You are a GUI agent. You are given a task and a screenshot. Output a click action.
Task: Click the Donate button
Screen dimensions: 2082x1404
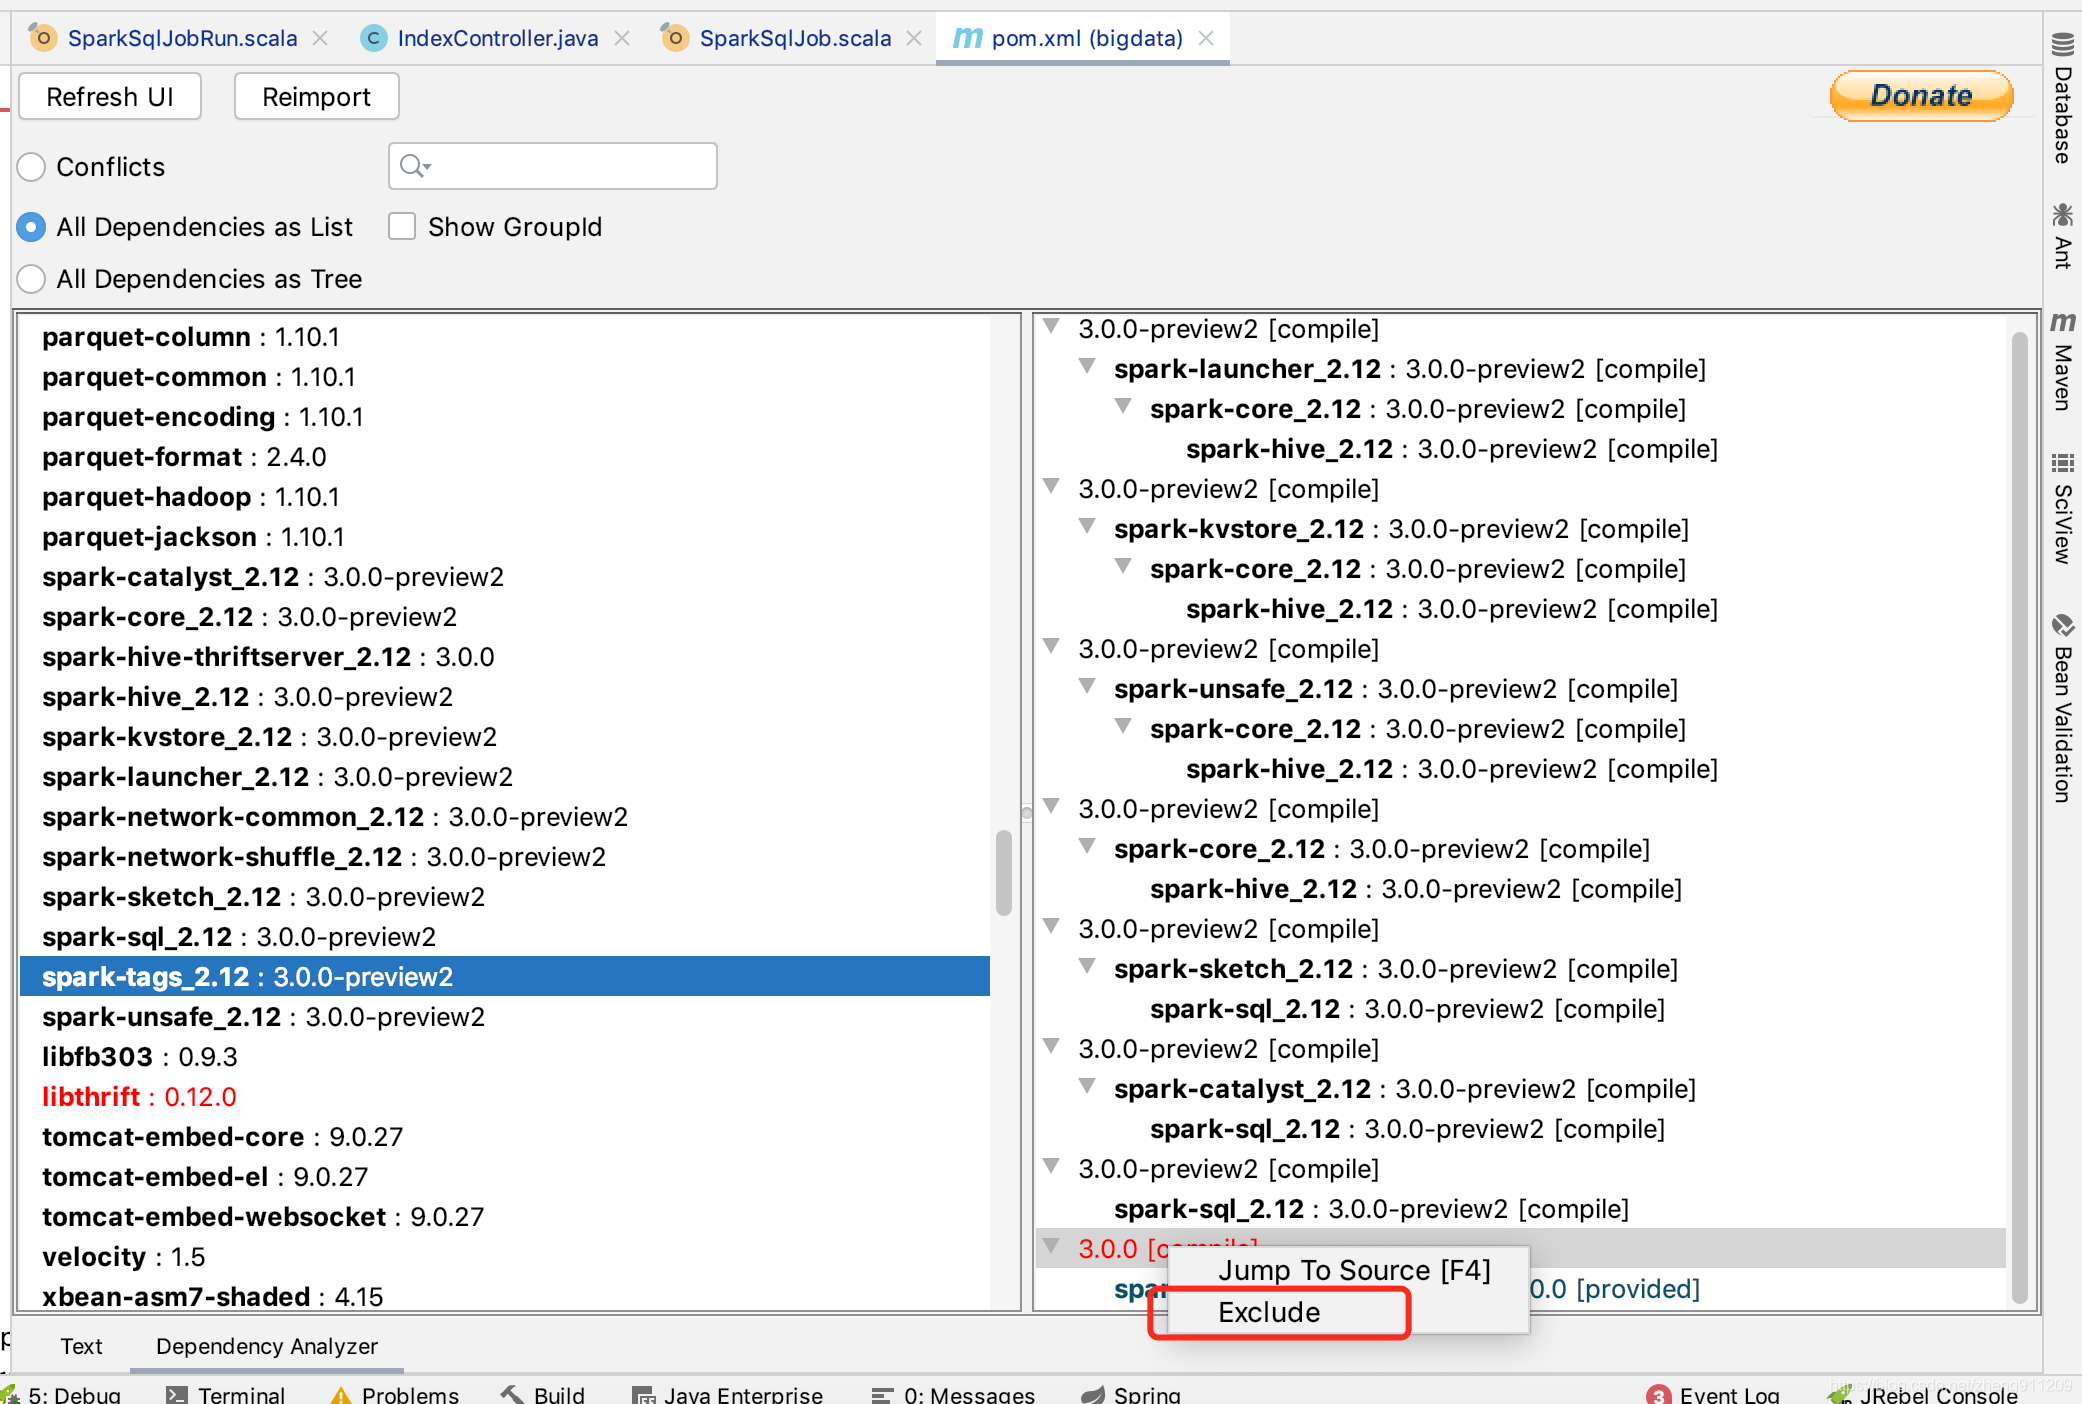click(x=1921, y=96)
